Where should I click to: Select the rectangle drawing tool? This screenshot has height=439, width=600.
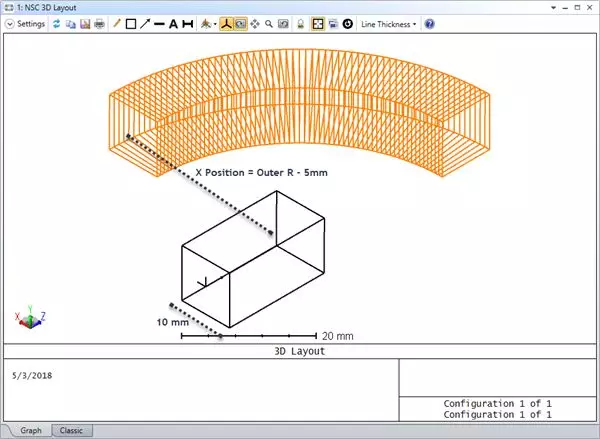(131, 23)
